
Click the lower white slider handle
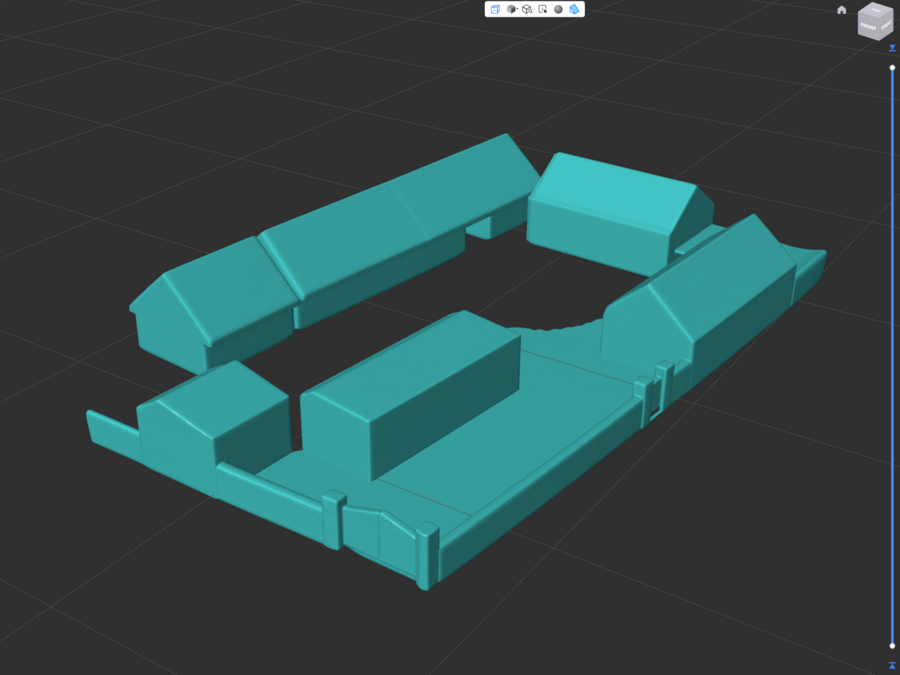892,646
